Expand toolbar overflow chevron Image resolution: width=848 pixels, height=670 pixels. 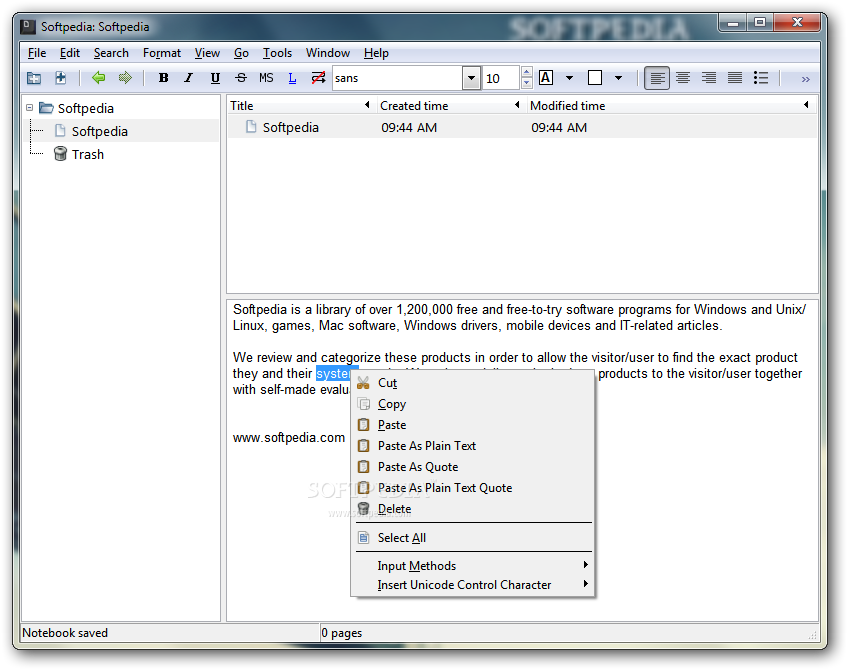click(x=806, y=79)
